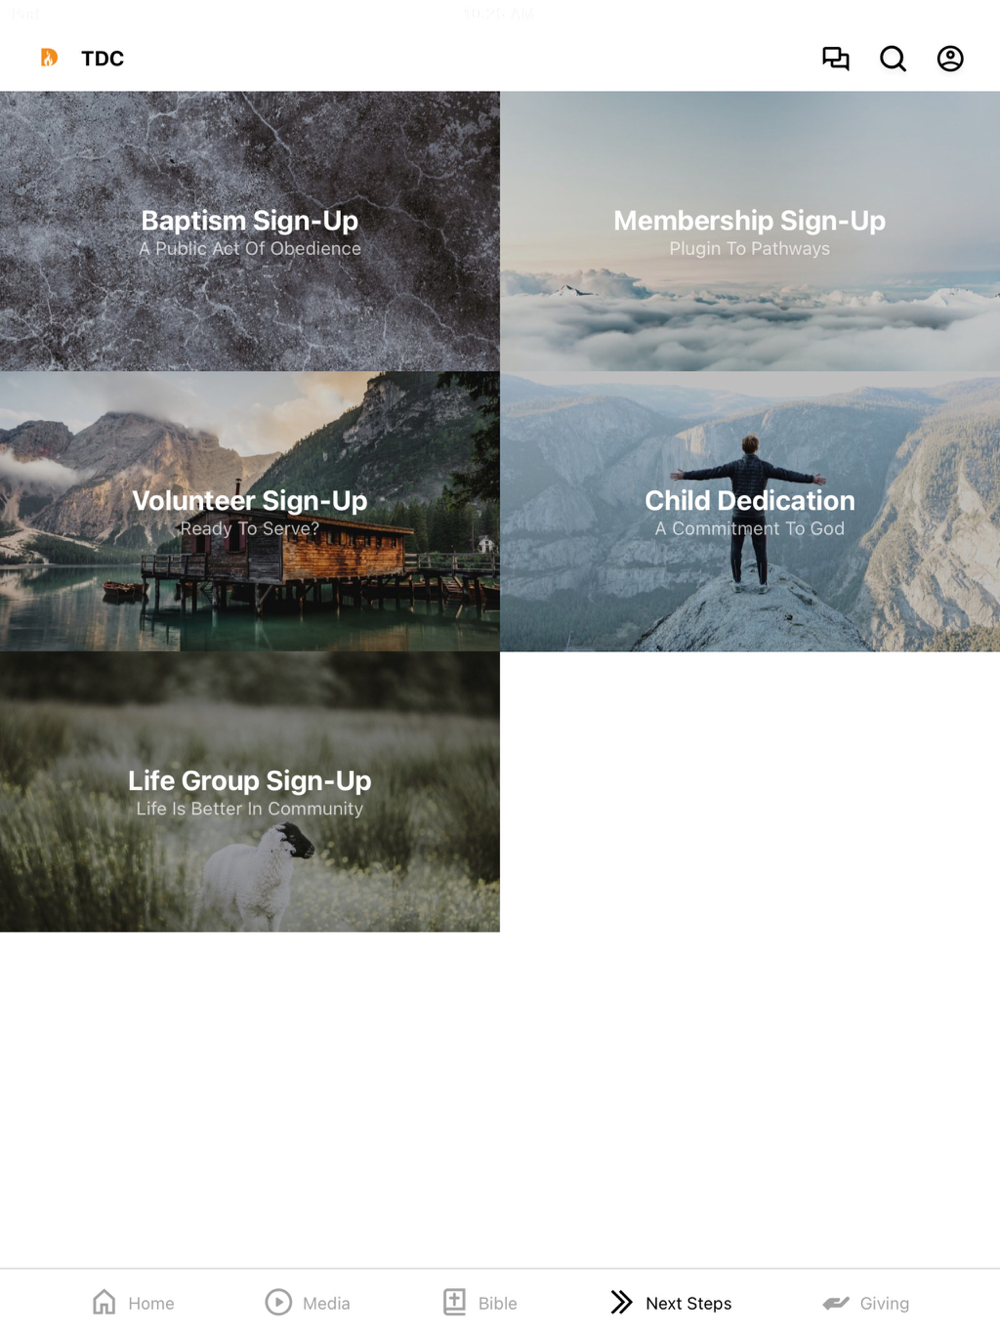Image resolution: width=1000 pixels, height=1334 pixels.
Task: Tap the search magnifier icon
Action: tap(893, 59)
